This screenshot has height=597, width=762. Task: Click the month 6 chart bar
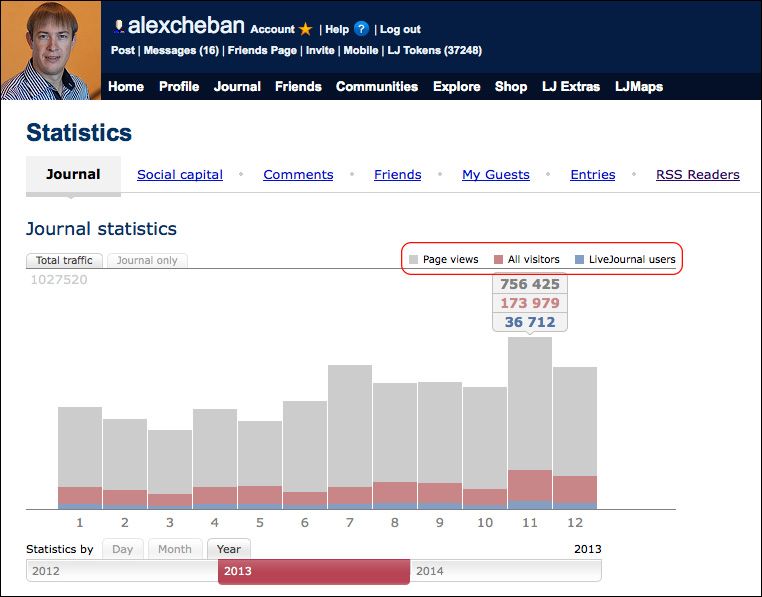pyautogui.click(x=305, y=455)
